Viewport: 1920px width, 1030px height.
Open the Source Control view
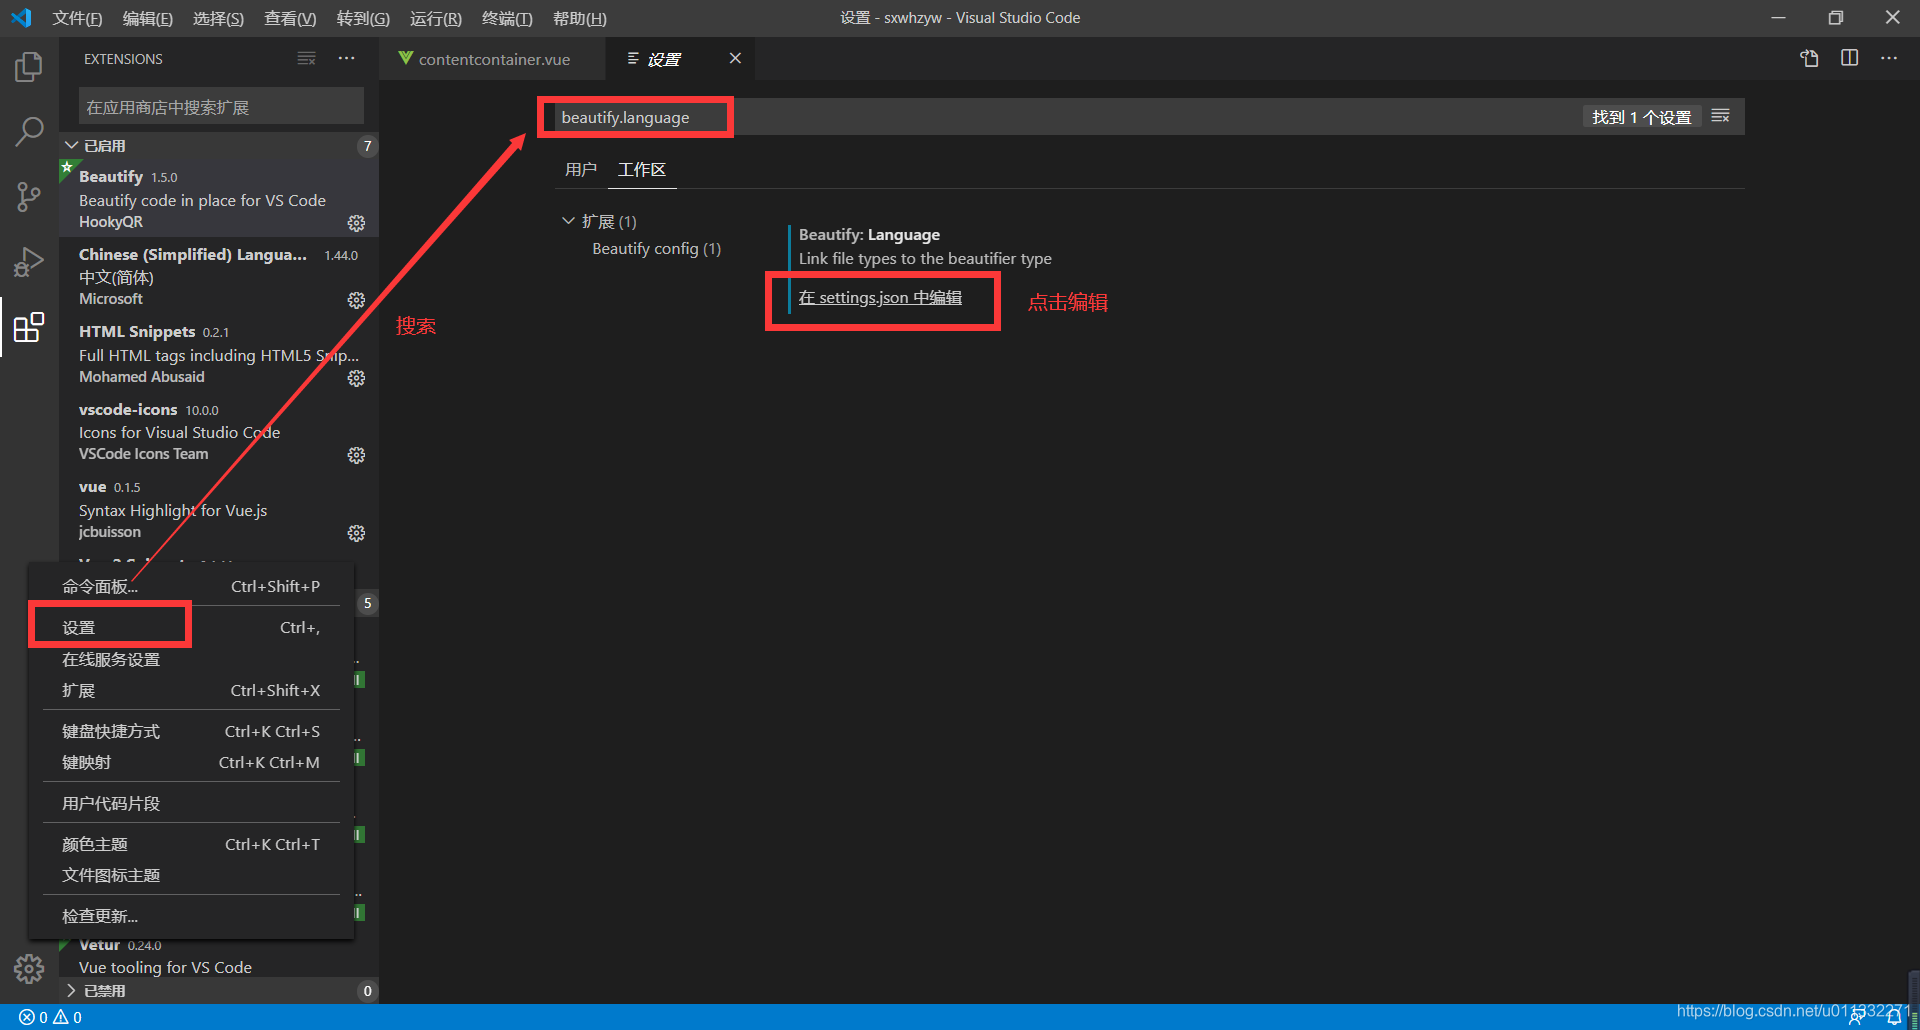[29, 196]
